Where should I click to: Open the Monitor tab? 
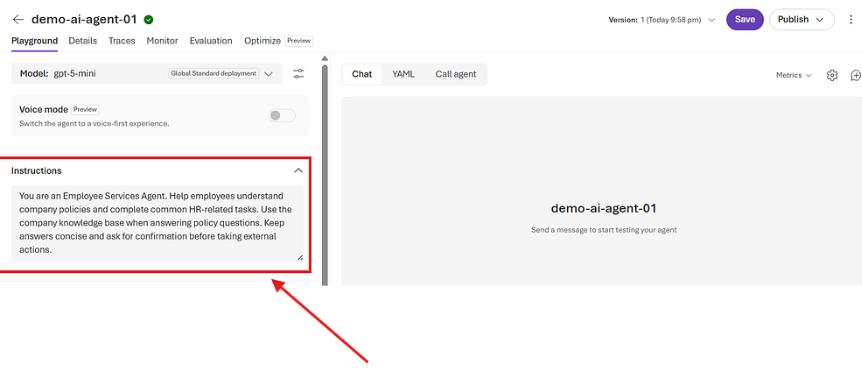pos(162,41)
